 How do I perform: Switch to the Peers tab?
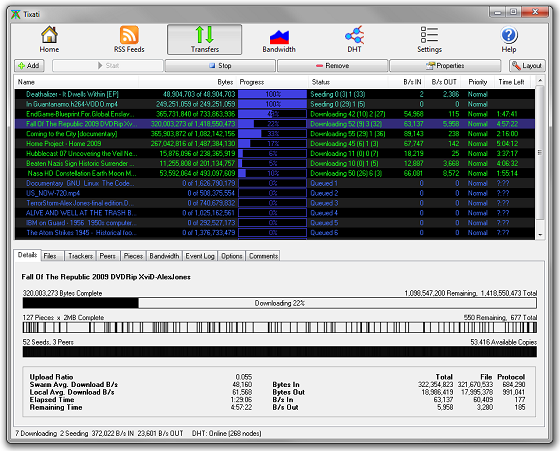[x=108, y=256]
